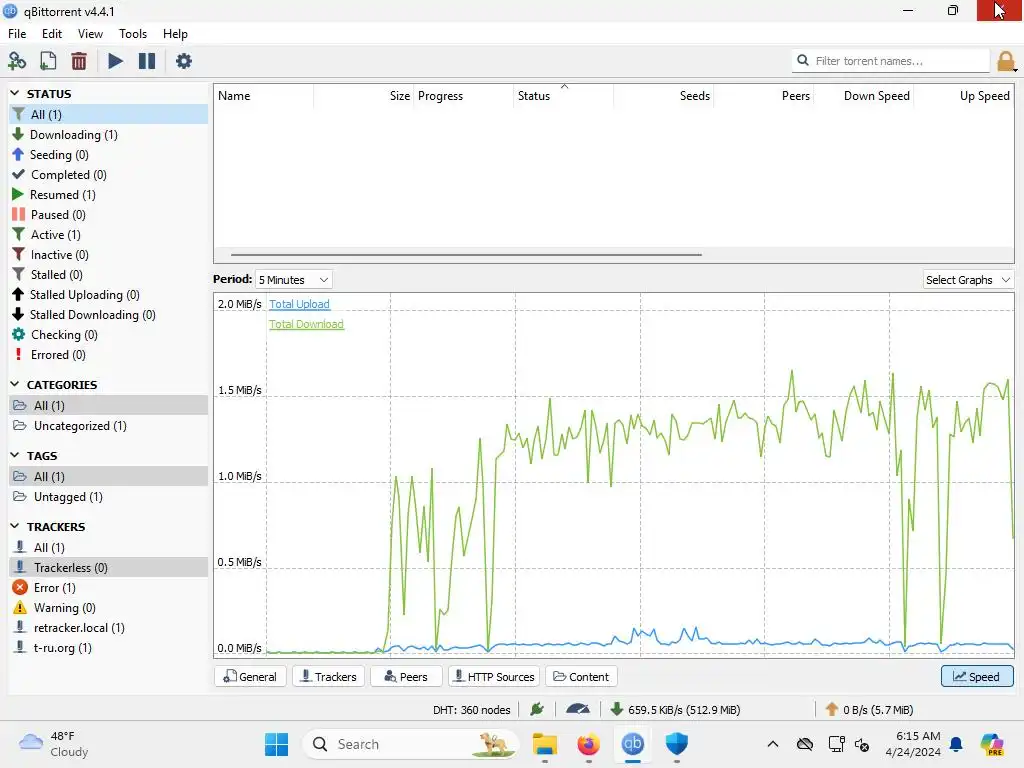Select the Resumed (1) status filter
This screenshot has width=1024, height=768.
click(108, 195)
